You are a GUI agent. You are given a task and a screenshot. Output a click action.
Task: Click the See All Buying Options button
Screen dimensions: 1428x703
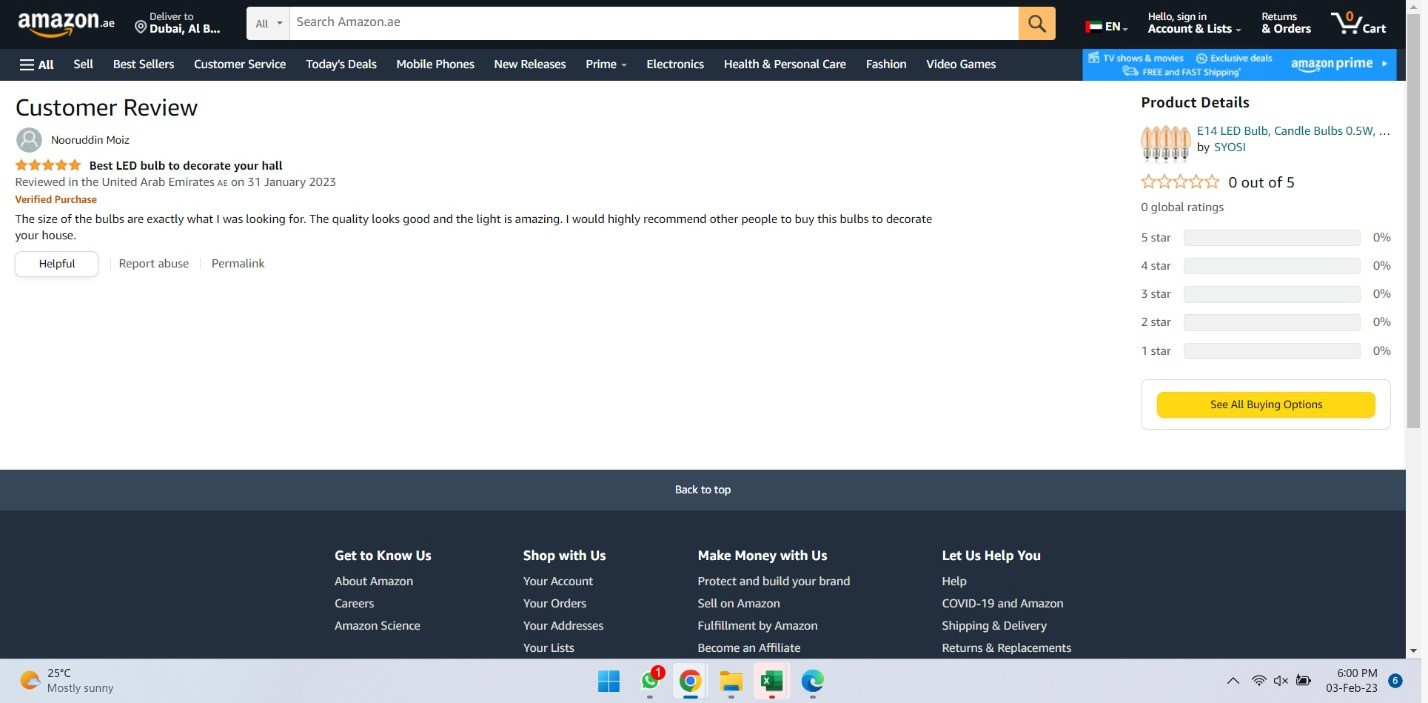[1266, 405]
